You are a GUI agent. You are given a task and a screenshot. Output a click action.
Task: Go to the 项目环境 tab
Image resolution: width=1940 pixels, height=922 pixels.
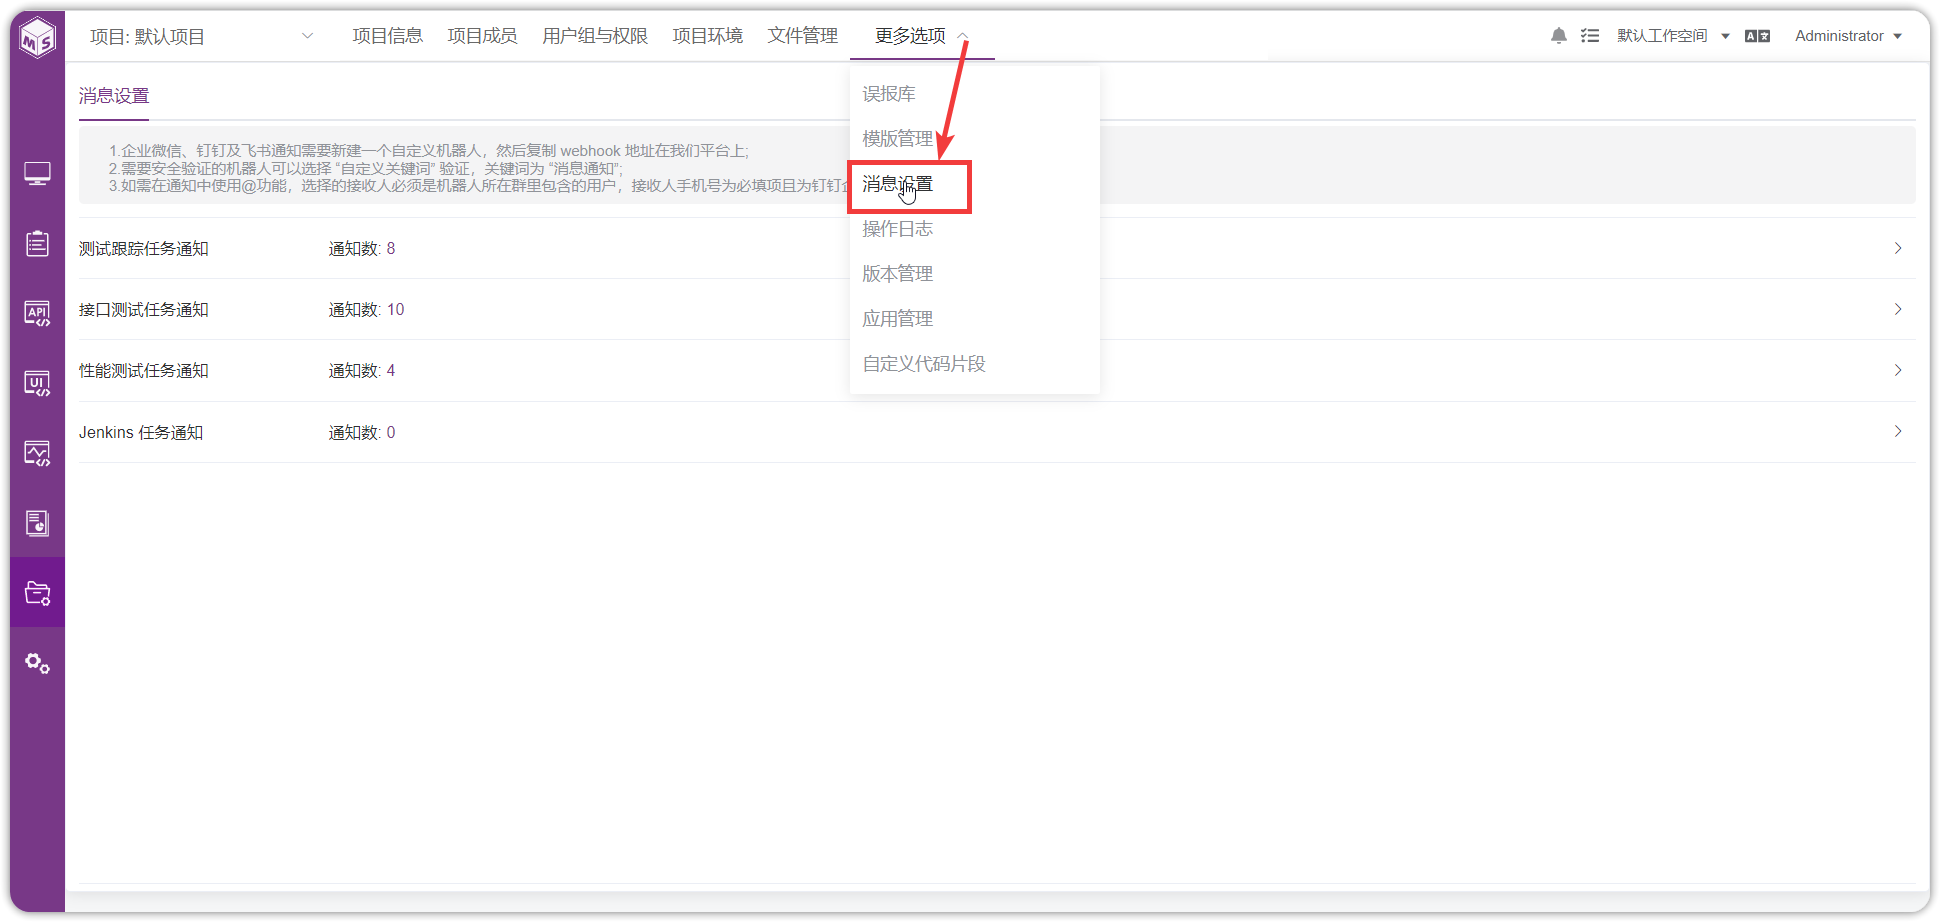point(707,36)
